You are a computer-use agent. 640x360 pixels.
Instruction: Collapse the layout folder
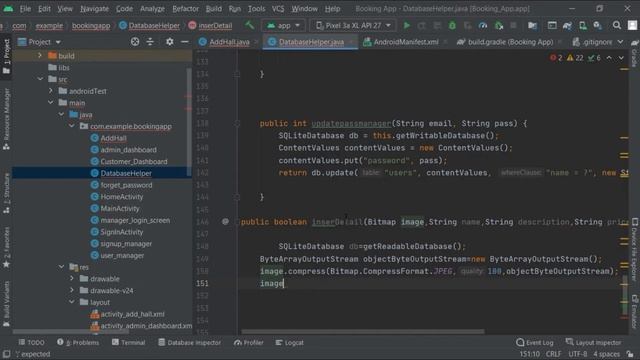click(x=72, y=302)
